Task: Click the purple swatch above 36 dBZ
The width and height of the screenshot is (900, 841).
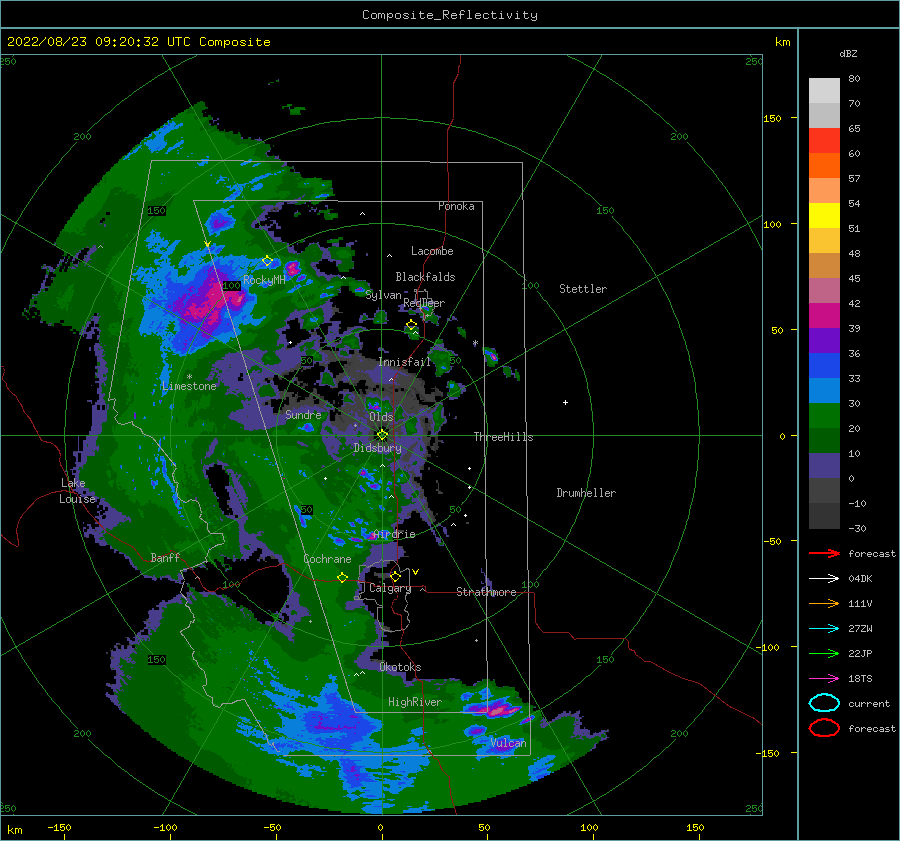Action: 824,340
